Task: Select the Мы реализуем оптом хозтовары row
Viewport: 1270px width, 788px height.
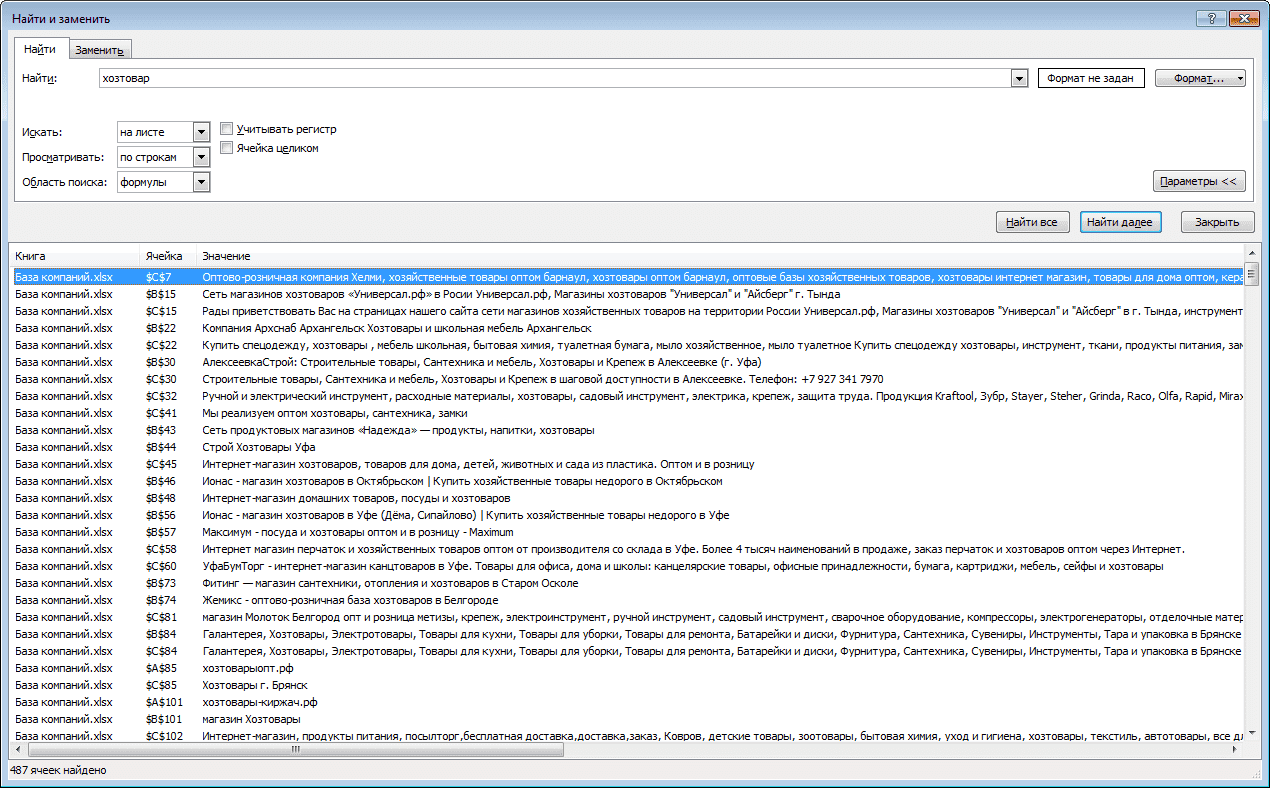Action: coord(626,413)
